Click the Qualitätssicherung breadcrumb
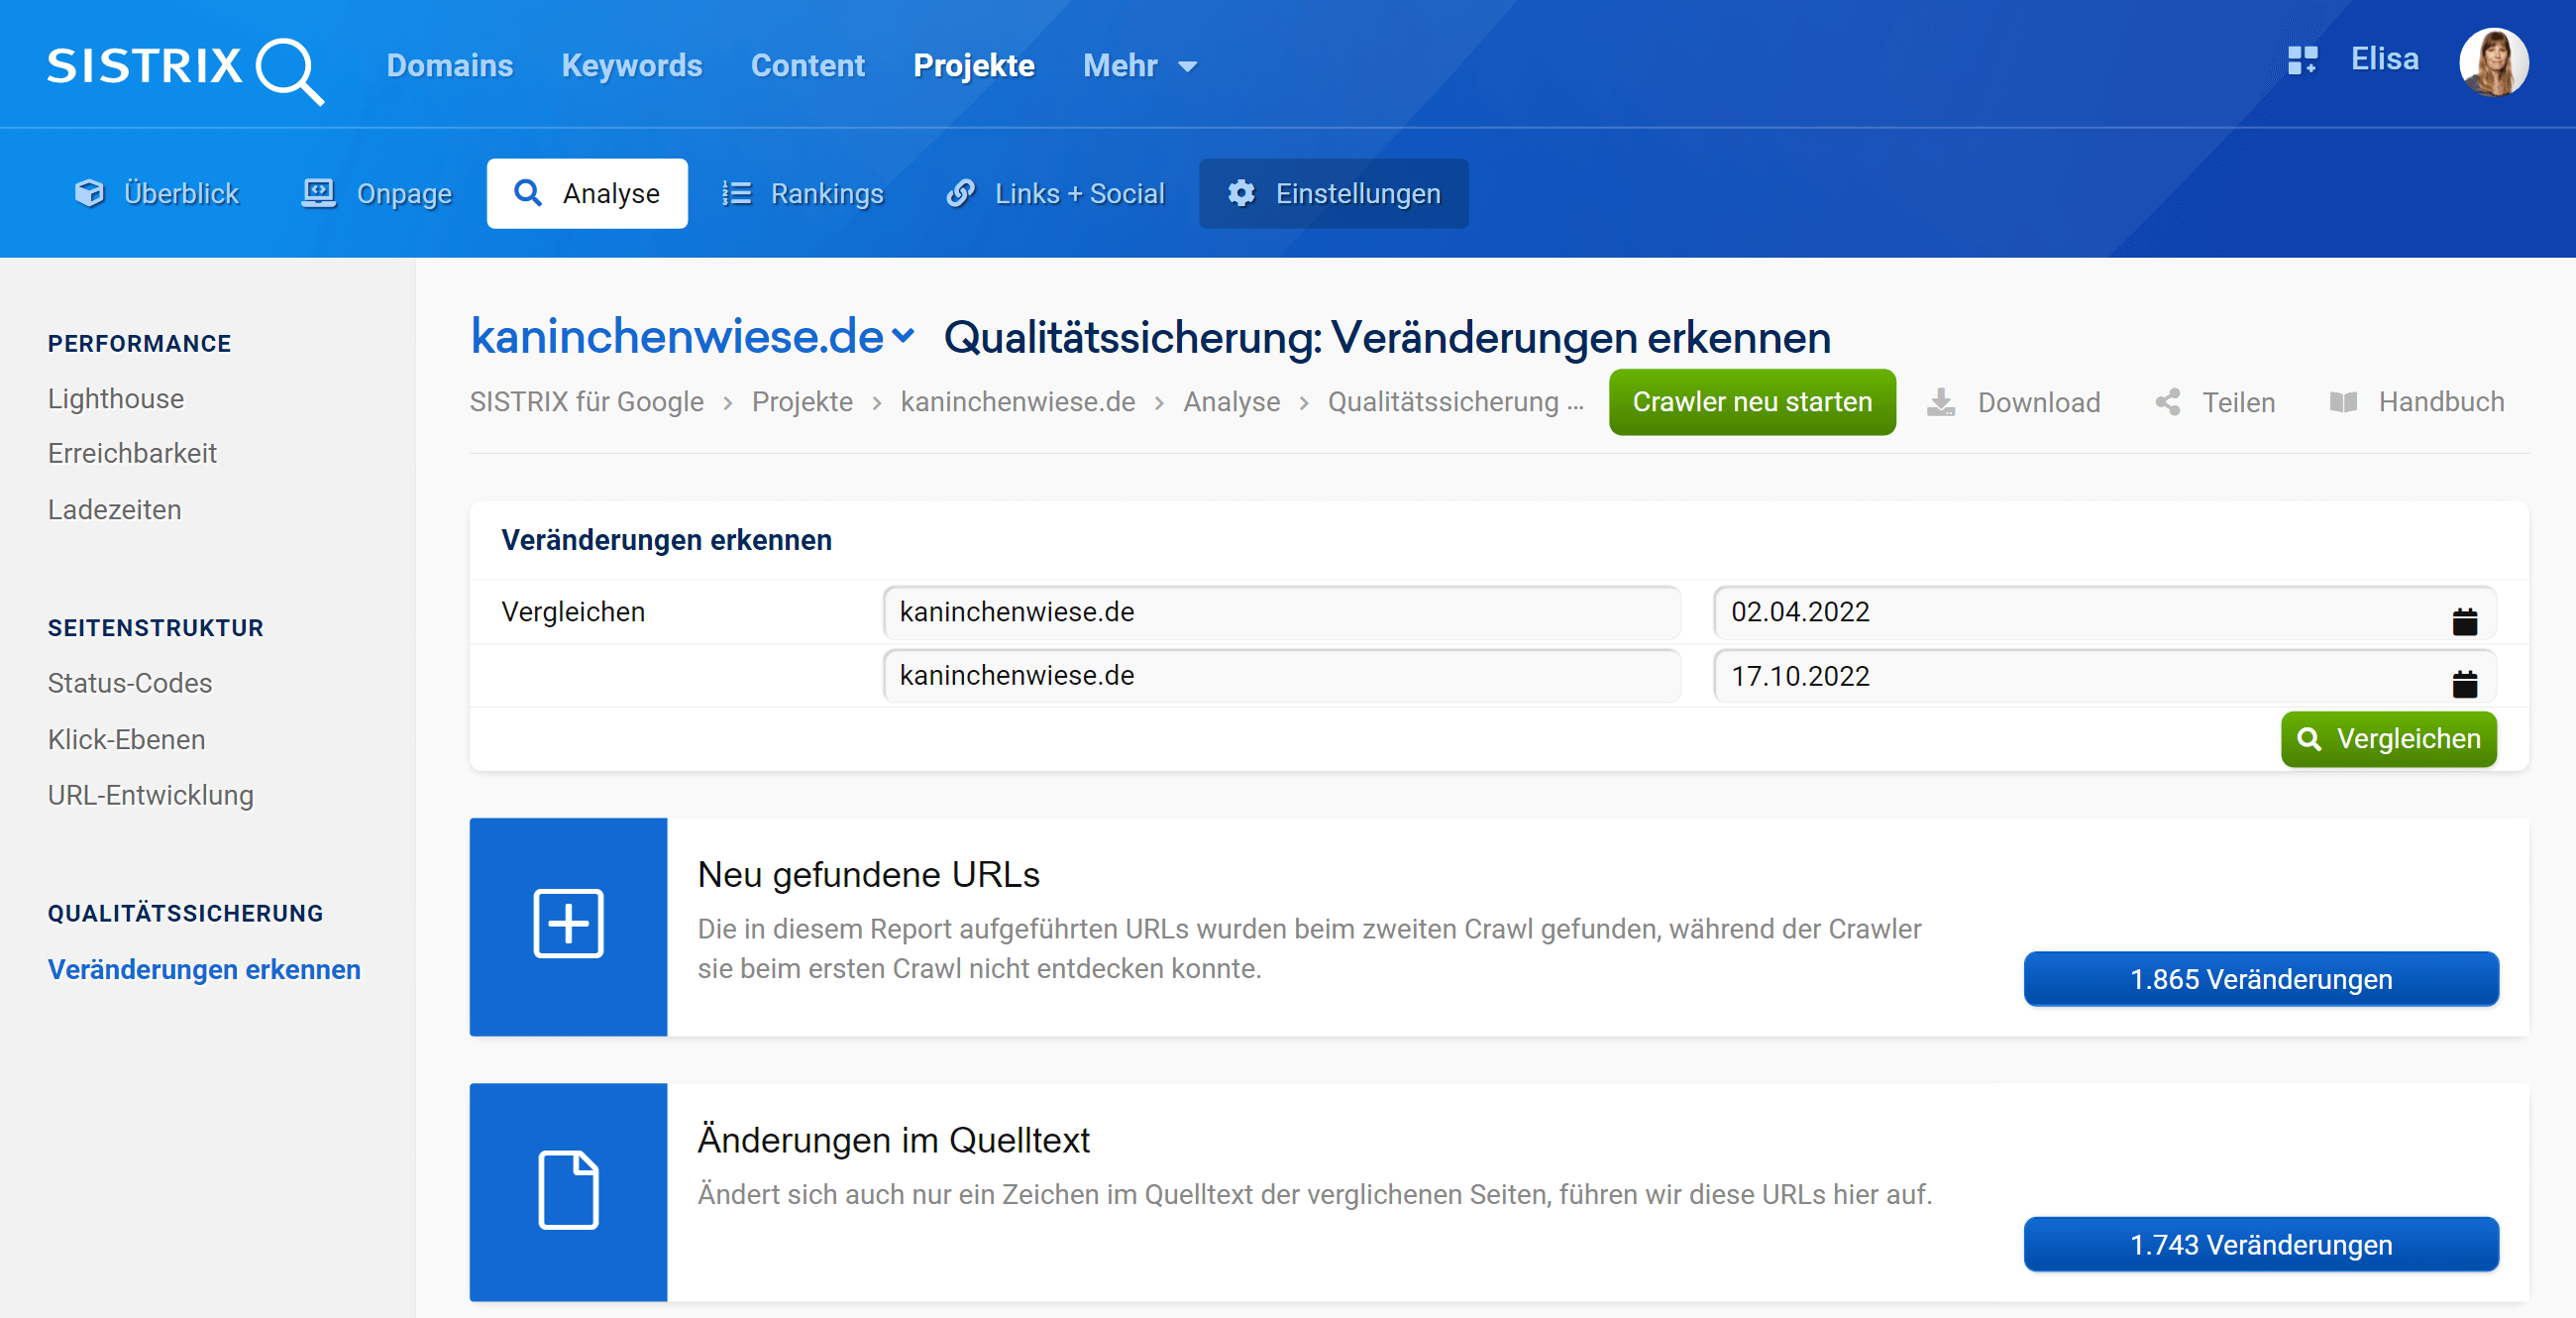 coord(1455,401)
